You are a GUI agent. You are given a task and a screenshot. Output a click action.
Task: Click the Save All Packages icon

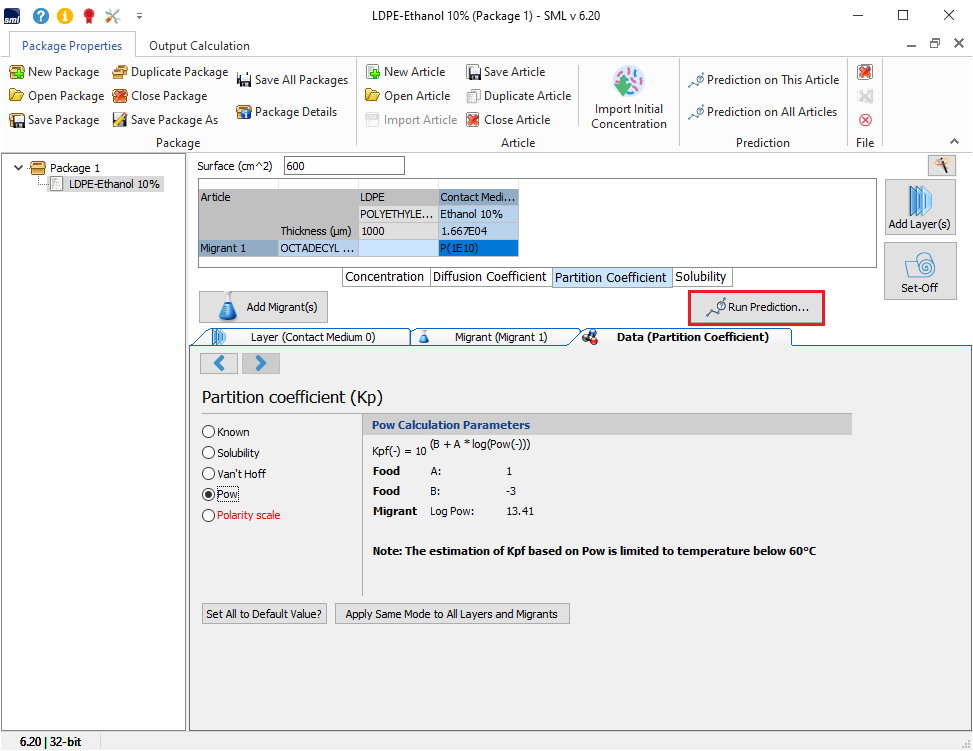point(244,80)
